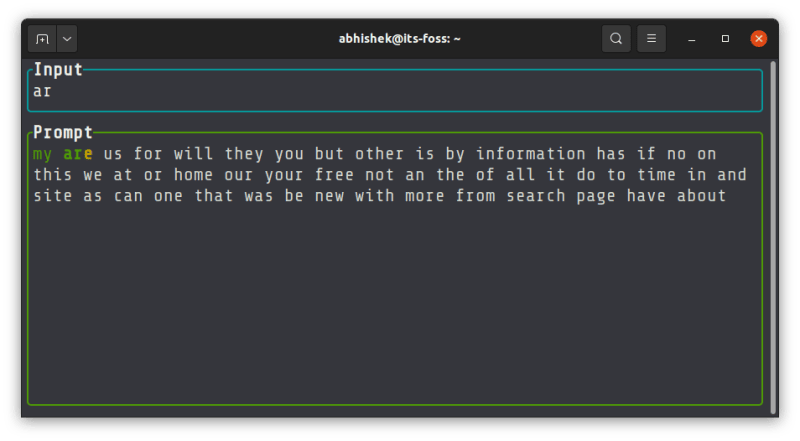Click the vertical scrollbar of the terminal
The image size is (800, 441).
[773, 237]
